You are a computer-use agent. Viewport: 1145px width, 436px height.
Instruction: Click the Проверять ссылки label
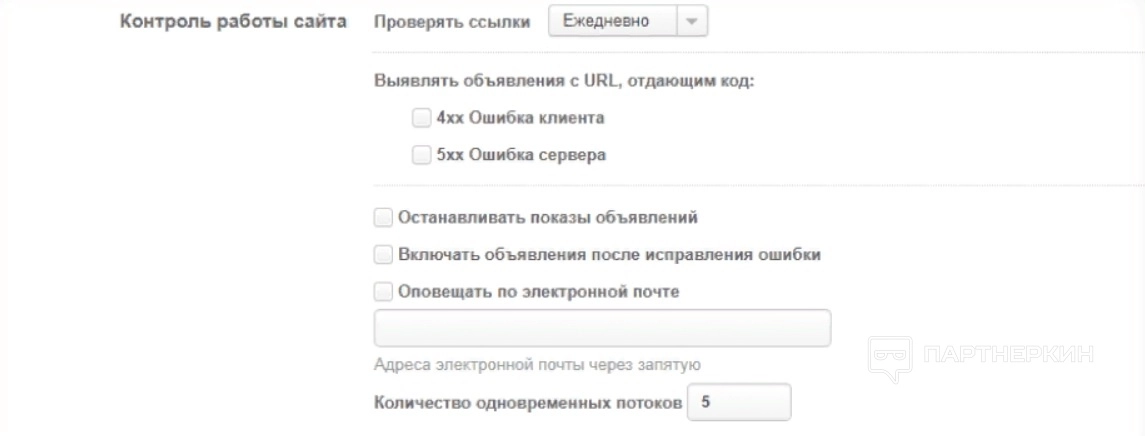(452, 21)
